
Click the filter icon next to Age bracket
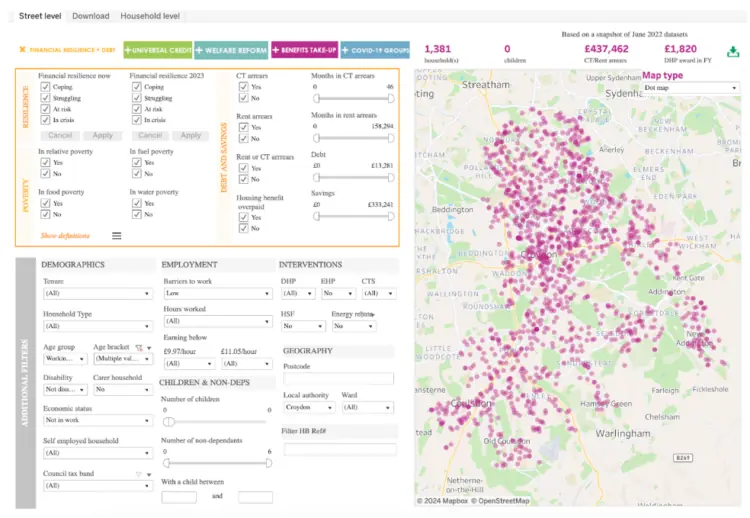(x=139, y=348)
